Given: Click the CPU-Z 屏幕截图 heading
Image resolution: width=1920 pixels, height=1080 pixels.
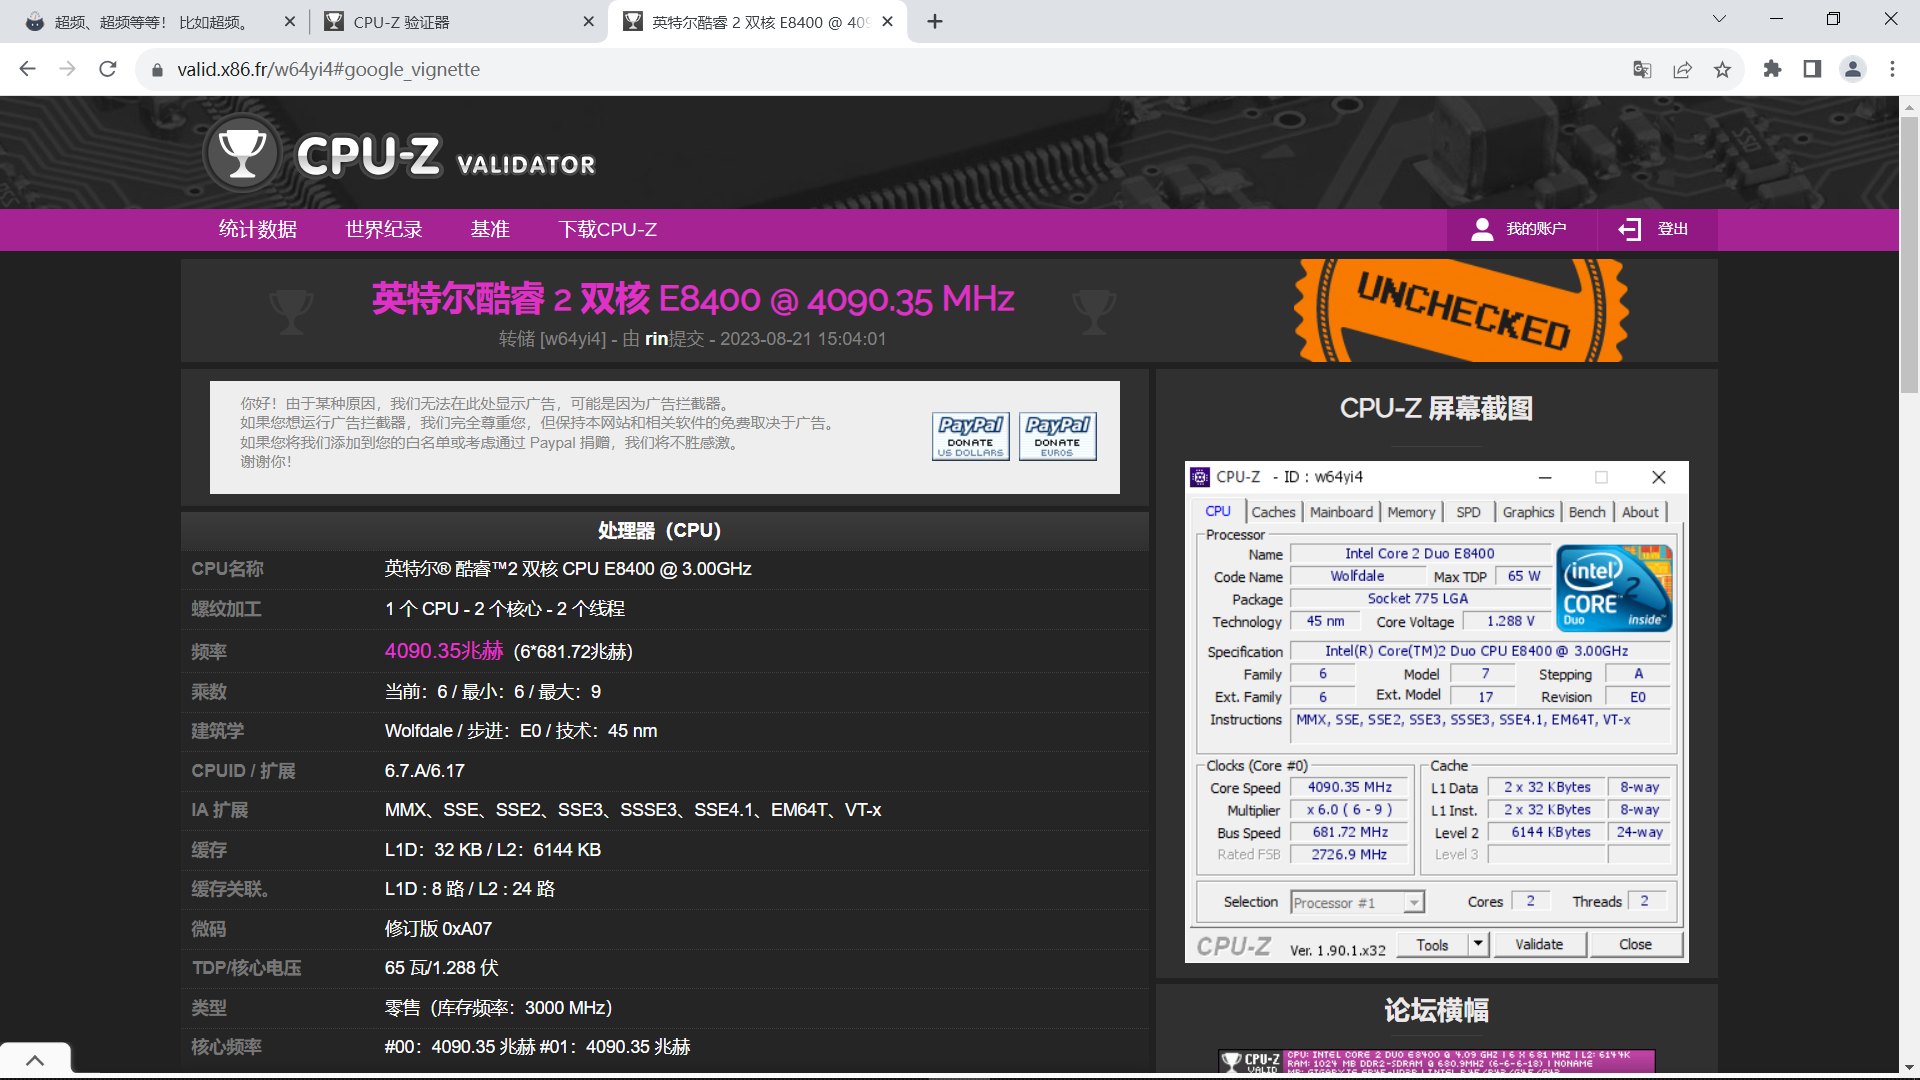Looking at the screenshot, I should tap(1436, 409).
